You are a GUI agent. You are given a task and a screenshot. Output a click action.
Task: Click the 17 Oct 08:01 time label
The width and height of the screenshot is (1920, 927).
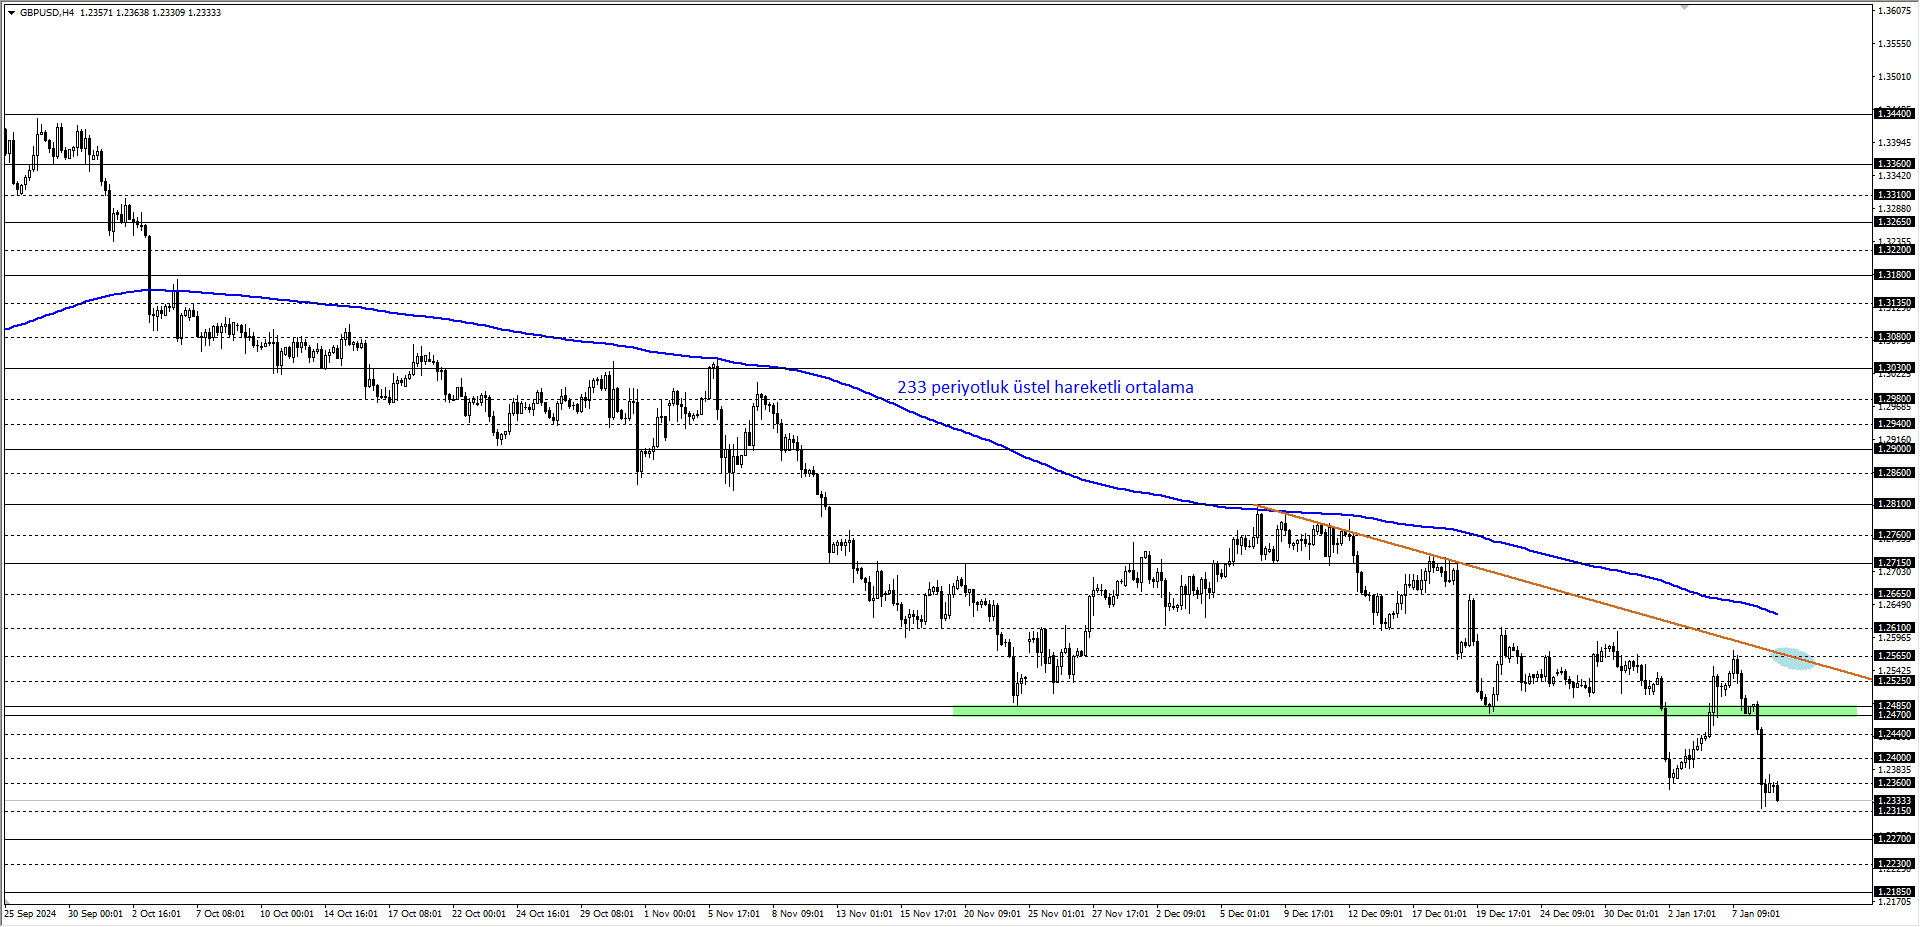click(415, 914)
